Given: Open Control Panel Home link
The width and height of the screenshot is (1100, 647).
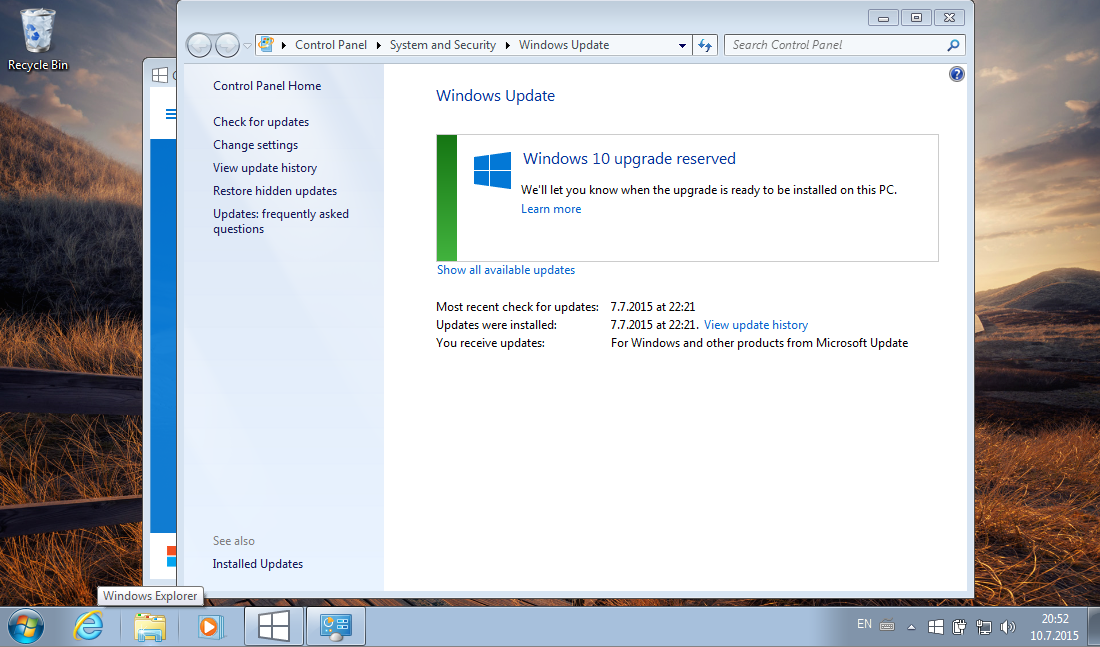Looking at the screenshot, I should 267,86.
